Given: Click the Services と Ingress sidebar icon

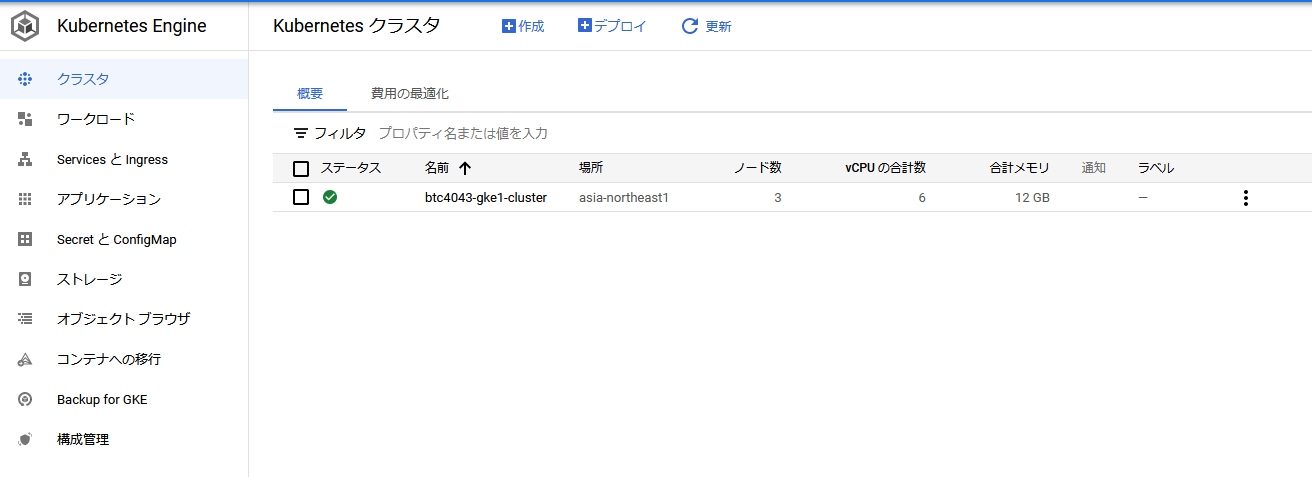Looking at the screenshot, I should 26,159.
